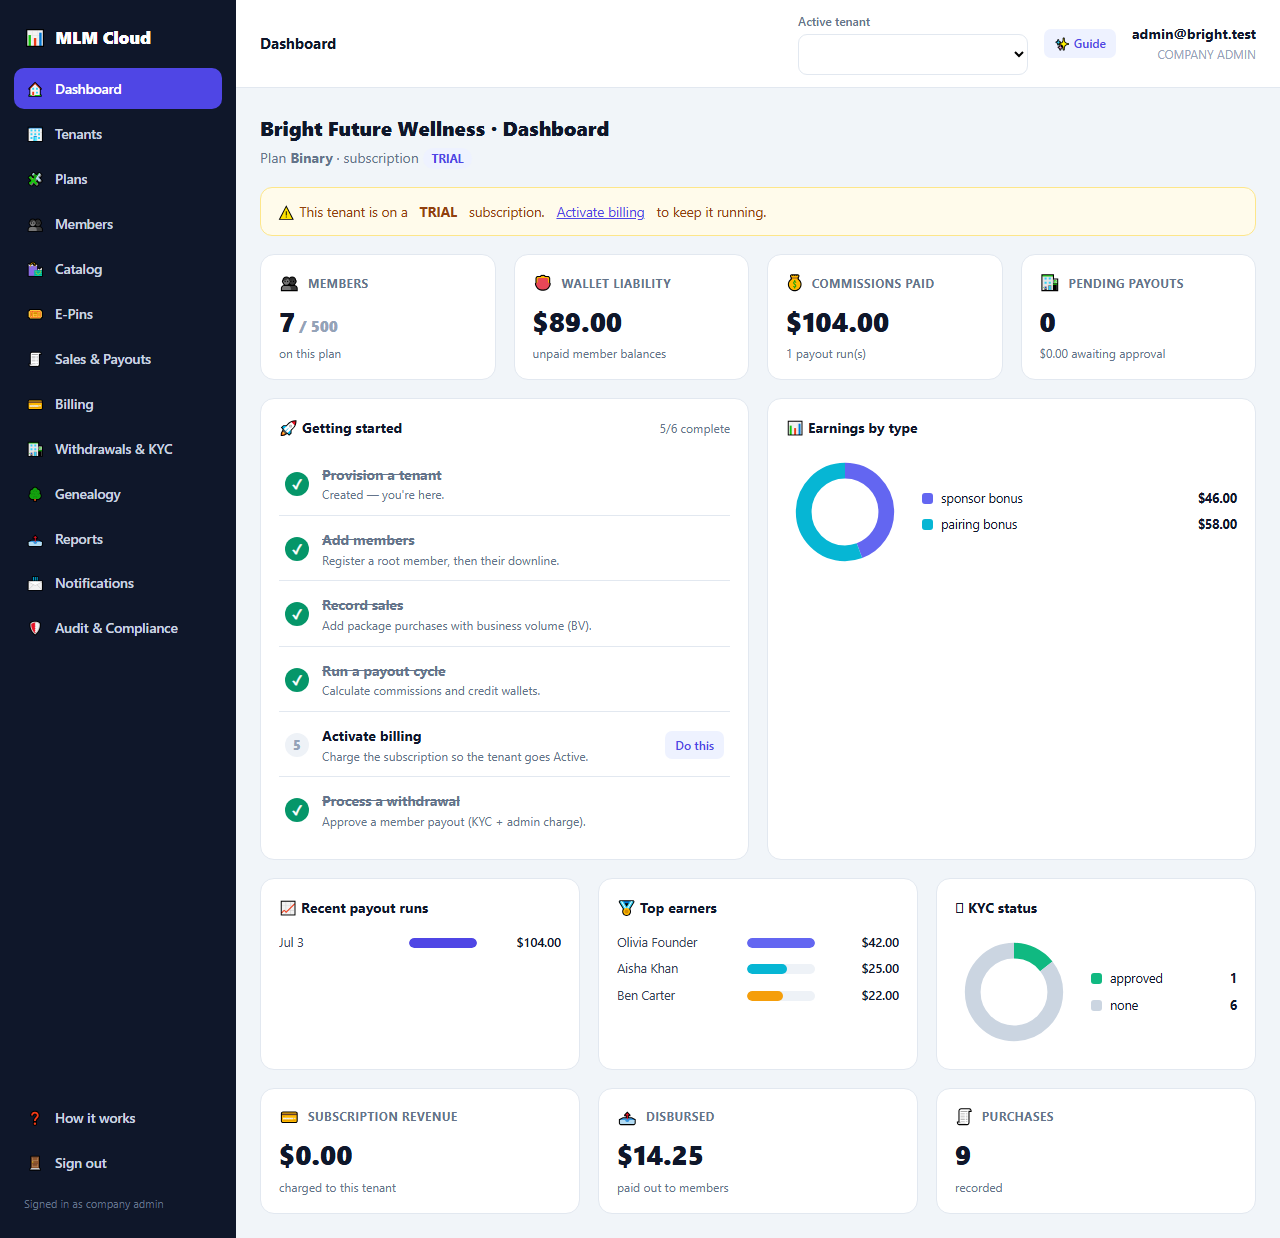
Task: Click the Record sales green checkmark
Action: click(297, 614)
